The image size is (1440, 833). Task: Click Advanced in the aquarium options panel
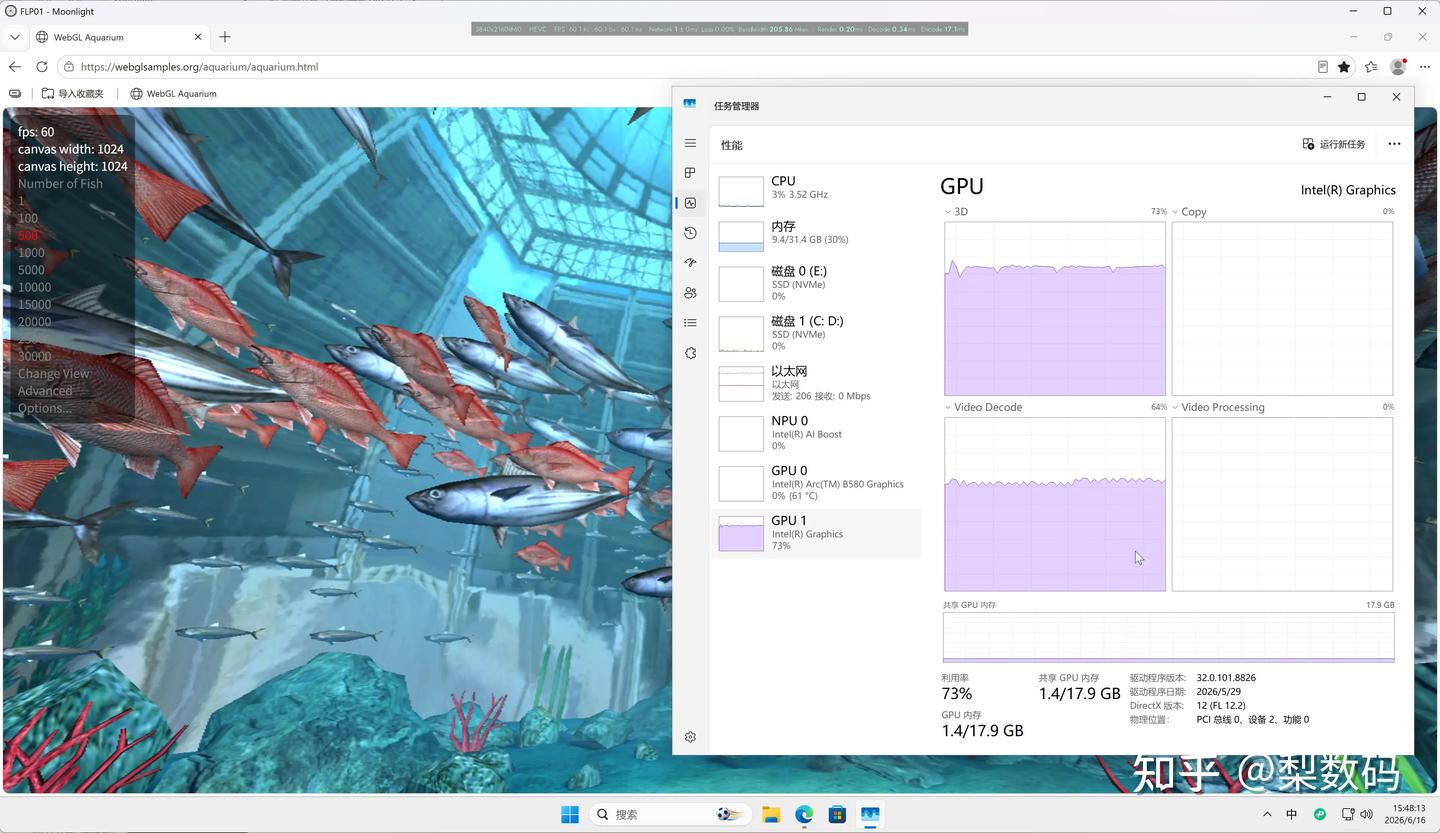click(45, 391)
